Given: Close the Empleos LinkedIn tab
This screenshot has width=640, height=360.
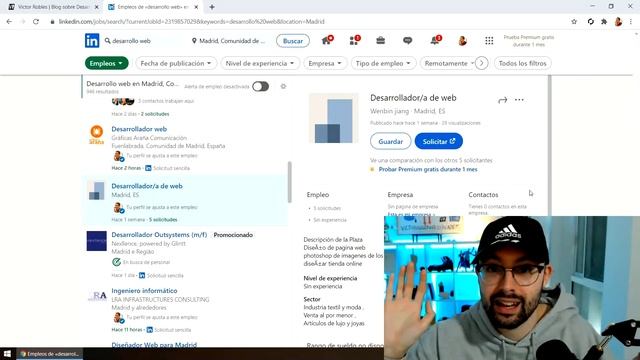Looking at the screenshot, I should click(x=196, y=7).
